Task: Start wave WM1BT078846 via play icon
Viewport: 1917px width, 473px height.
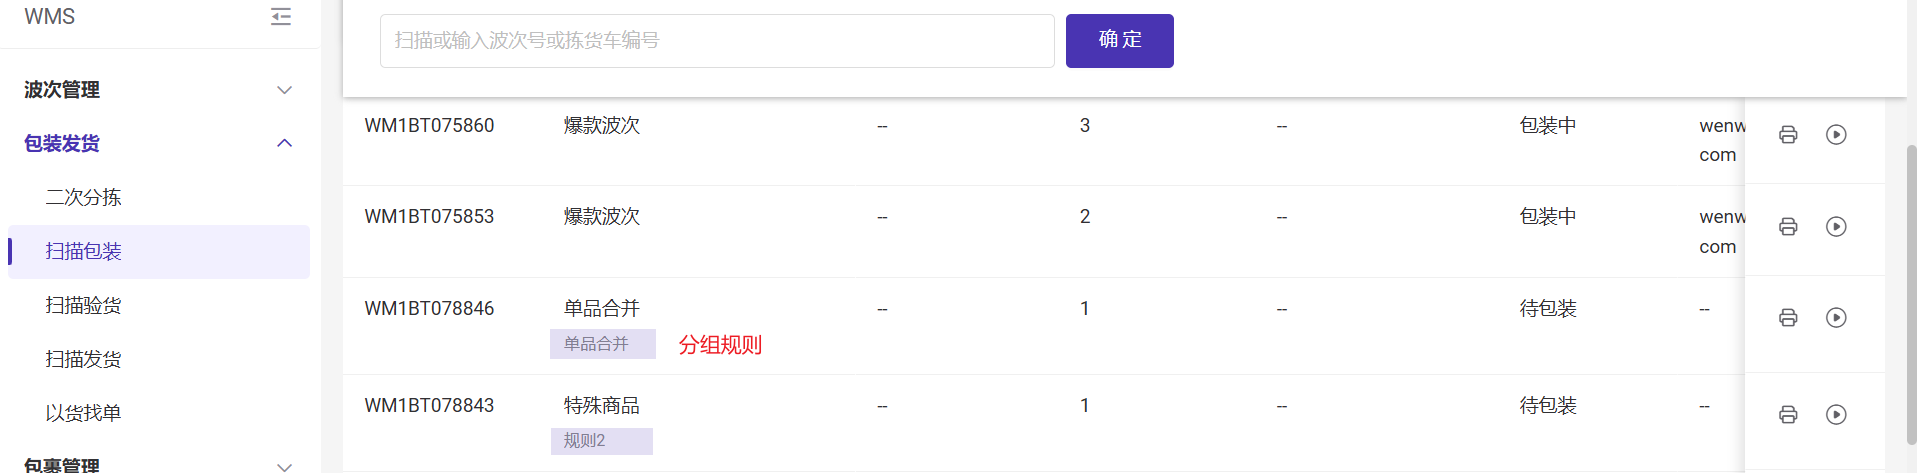Action: (x=1836, y=318)
